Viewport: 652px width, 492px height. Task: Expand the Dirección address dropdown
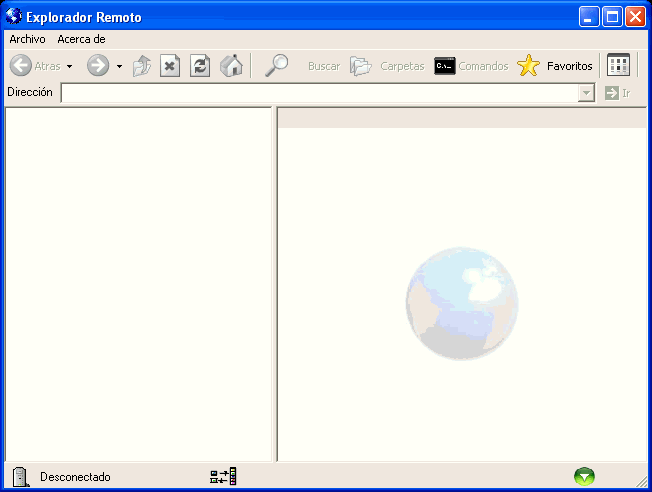pos(586,93)
